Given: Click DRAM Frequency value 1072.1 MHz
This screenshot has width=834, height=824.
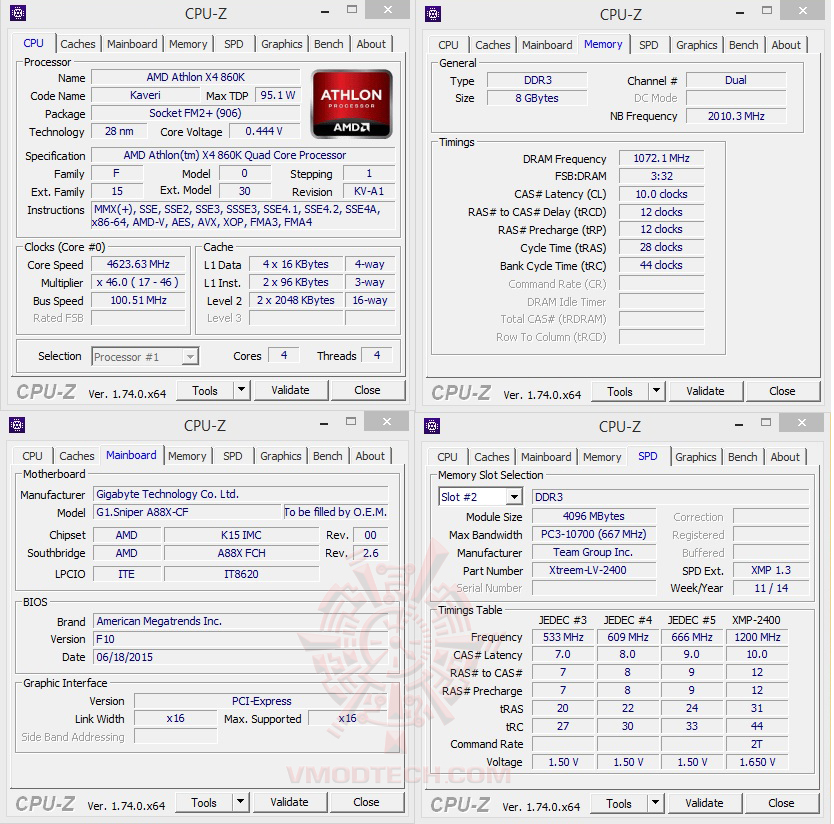Looking at the screenshot, I should (x=661, y=159).
